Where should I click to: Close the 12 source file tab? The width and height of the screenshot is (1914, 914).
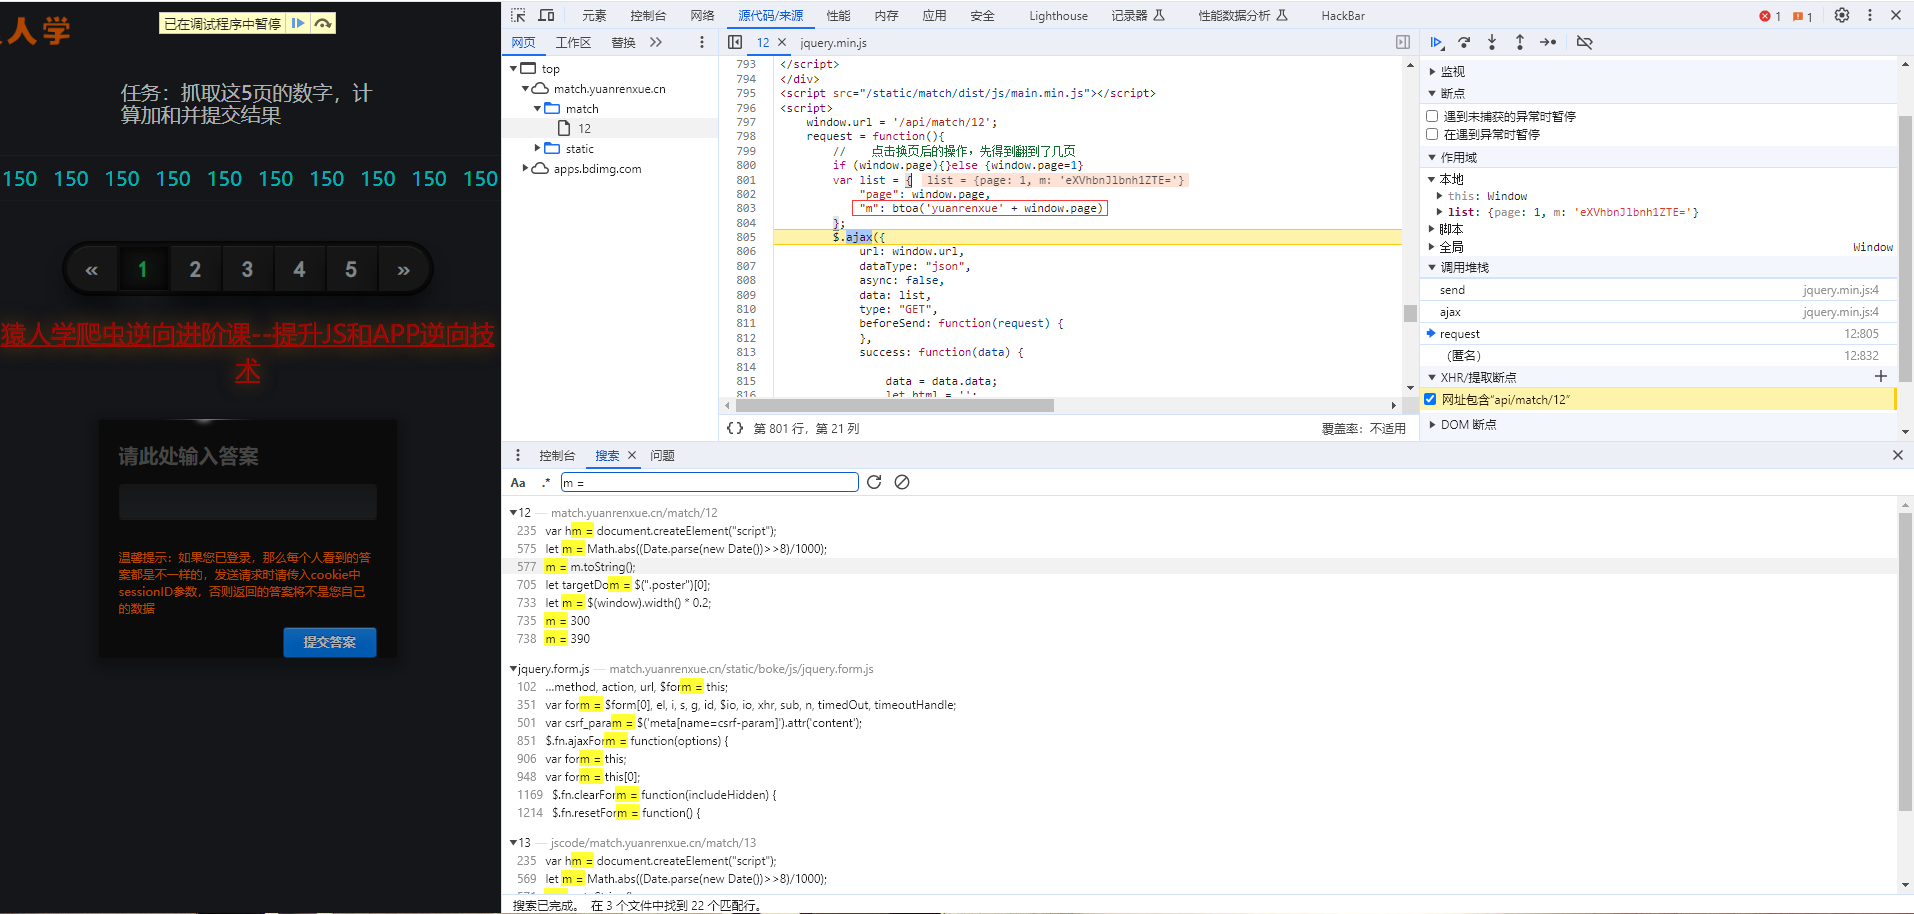pyautogui.click(x=782, y=42)
